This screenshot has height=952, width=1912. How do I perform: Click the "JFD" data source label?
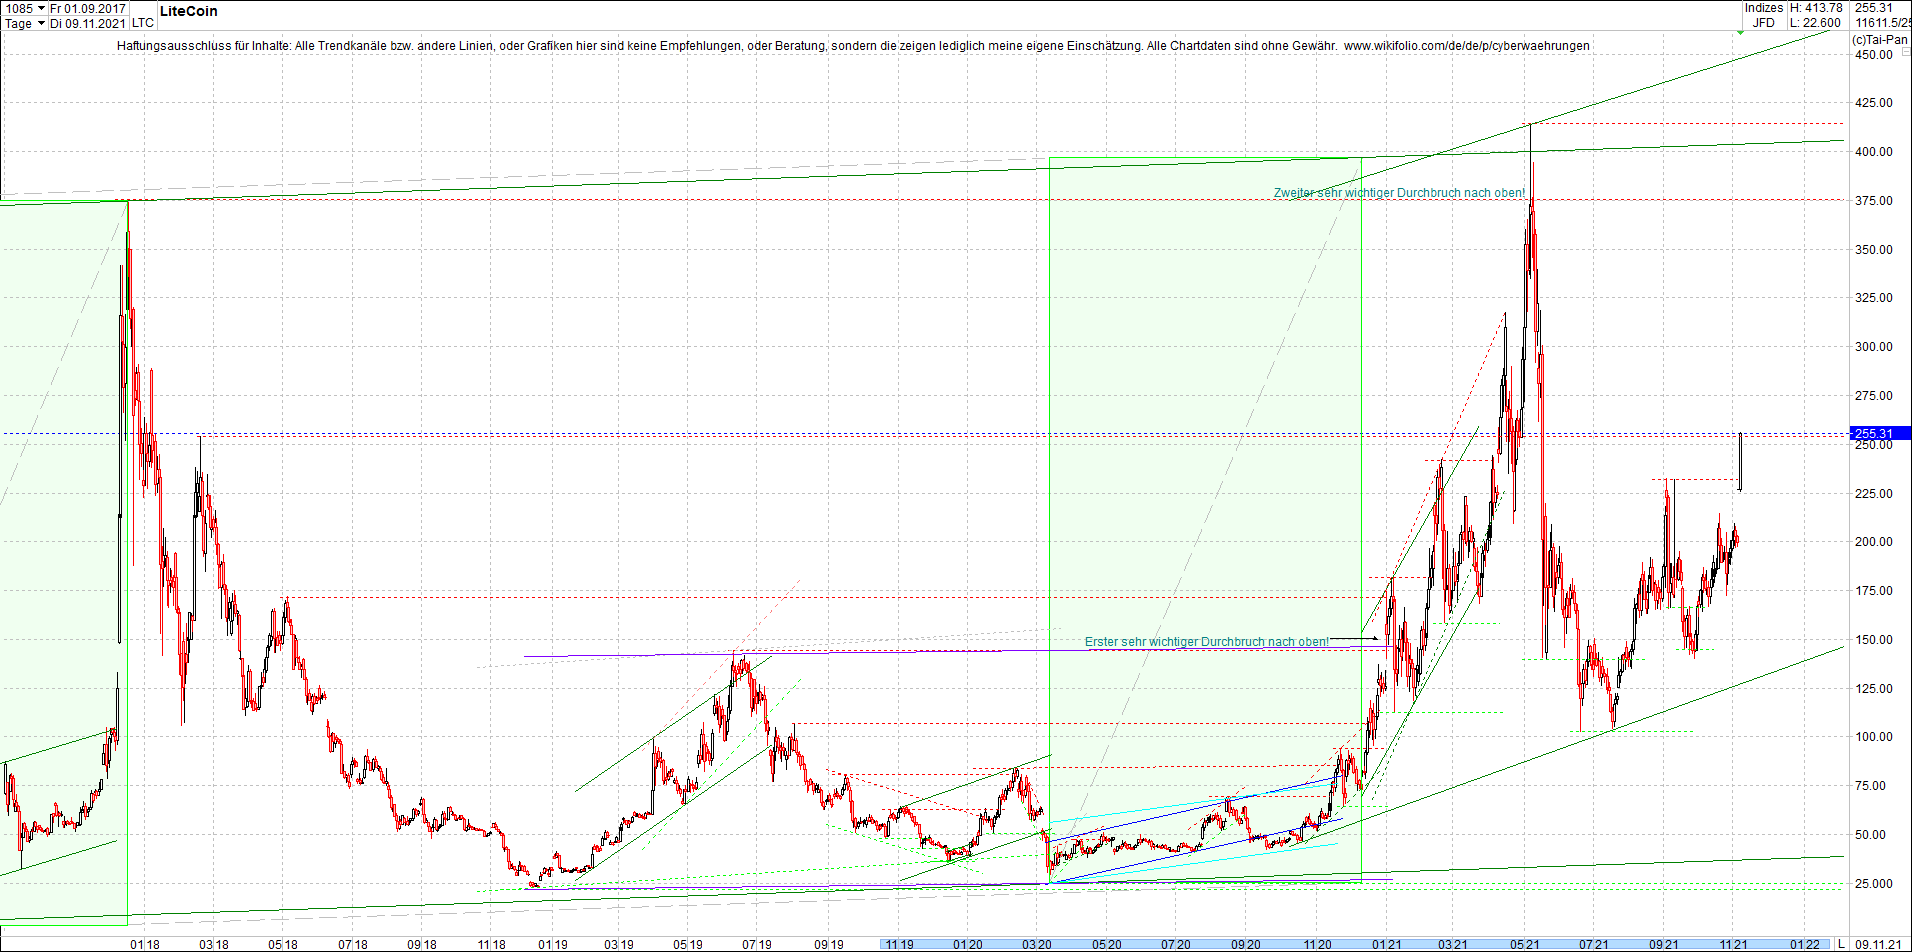click(1762, 22)
